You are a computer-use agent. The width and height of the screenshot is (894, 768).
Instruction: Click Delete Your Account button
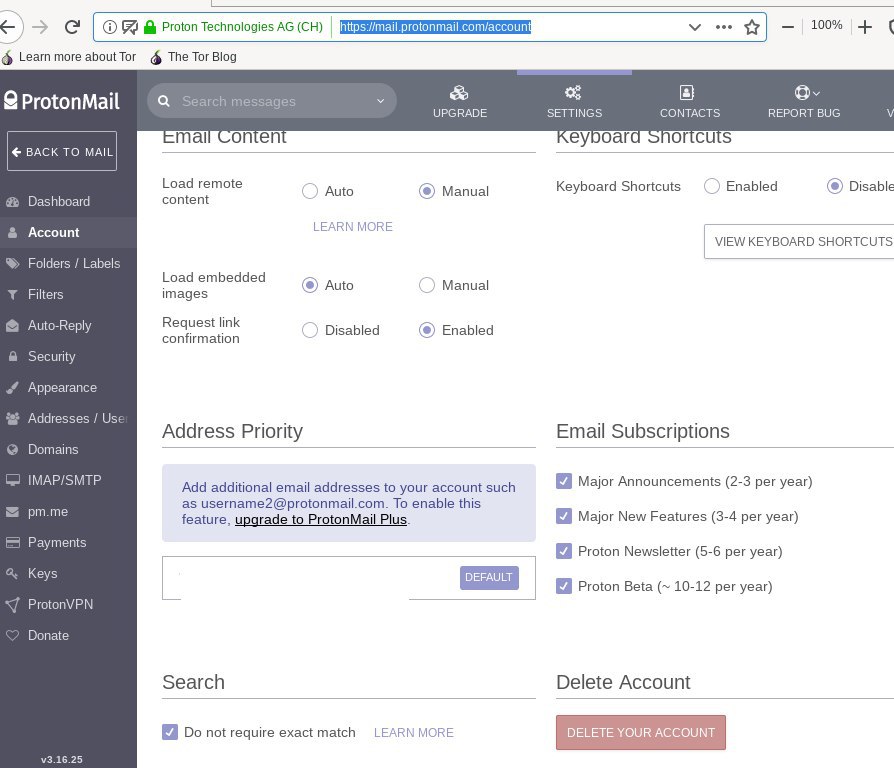(x=641, y=733)
